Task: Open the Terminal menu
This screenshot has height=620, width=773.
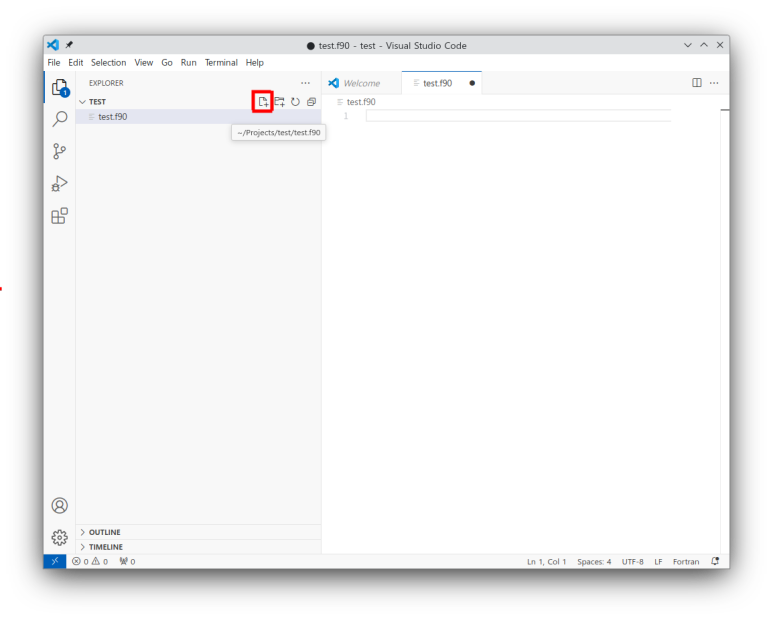Action: click(221, 63)
